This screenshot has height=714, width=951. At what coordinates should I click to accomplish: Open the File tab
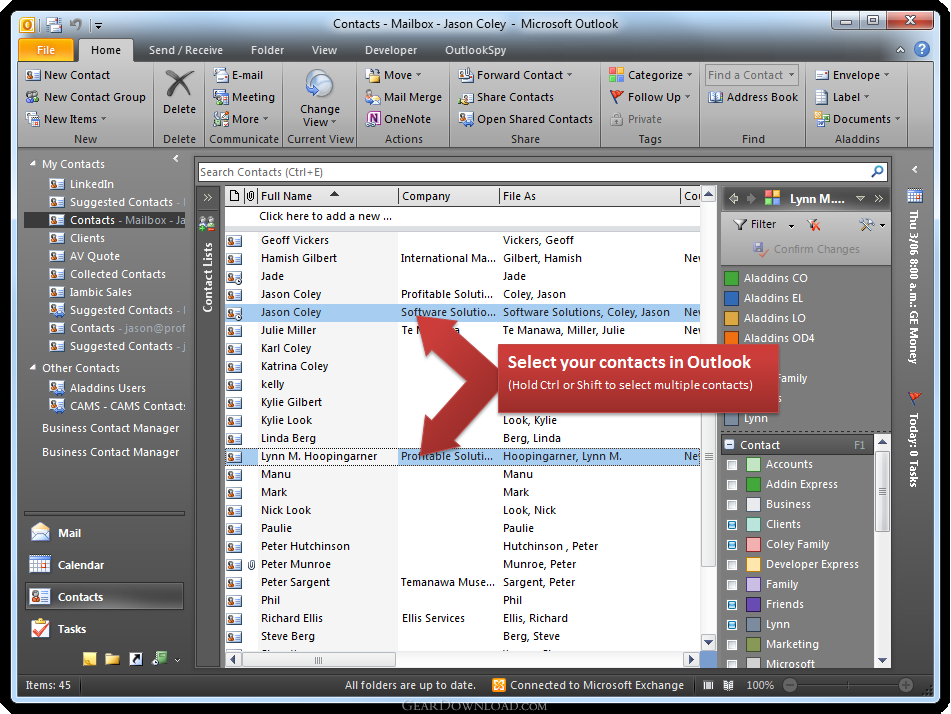click(x=46, y=50)
